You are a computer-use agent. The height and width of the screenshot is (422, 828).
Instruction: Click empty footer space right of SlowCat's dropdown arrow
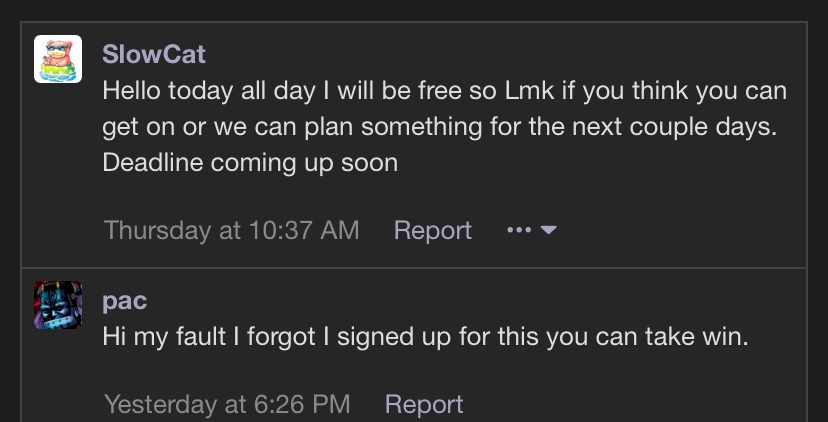click(x=681, y=230)
